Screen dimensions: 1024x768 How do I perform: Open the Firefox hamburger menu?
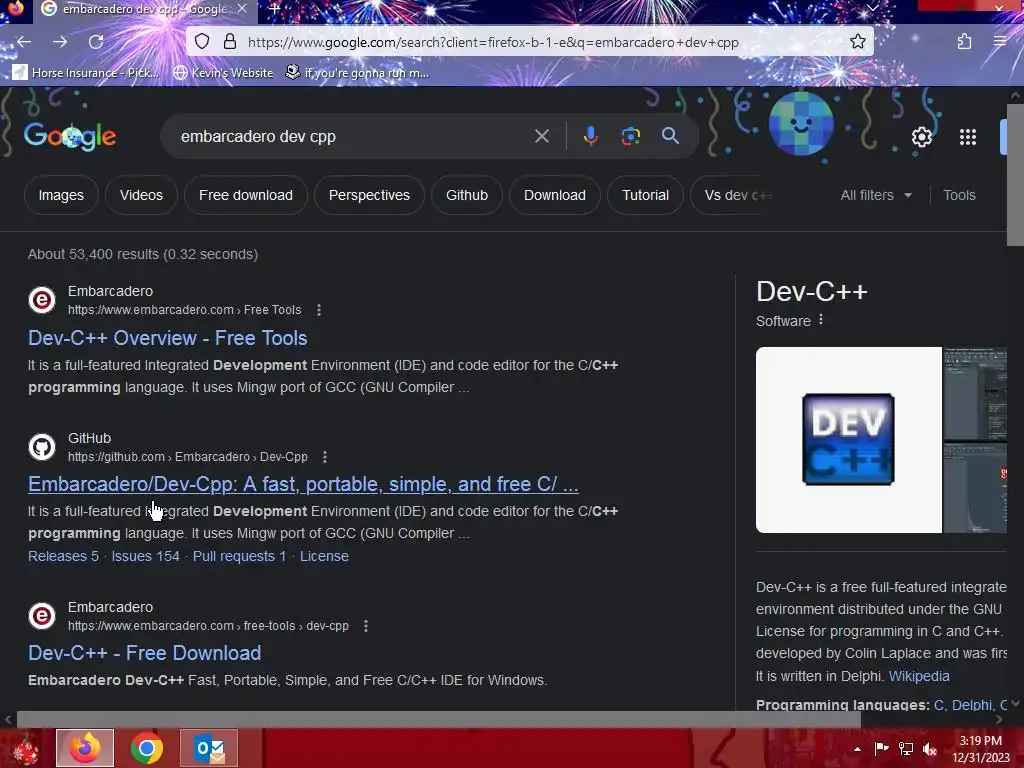tap(999, 42)
